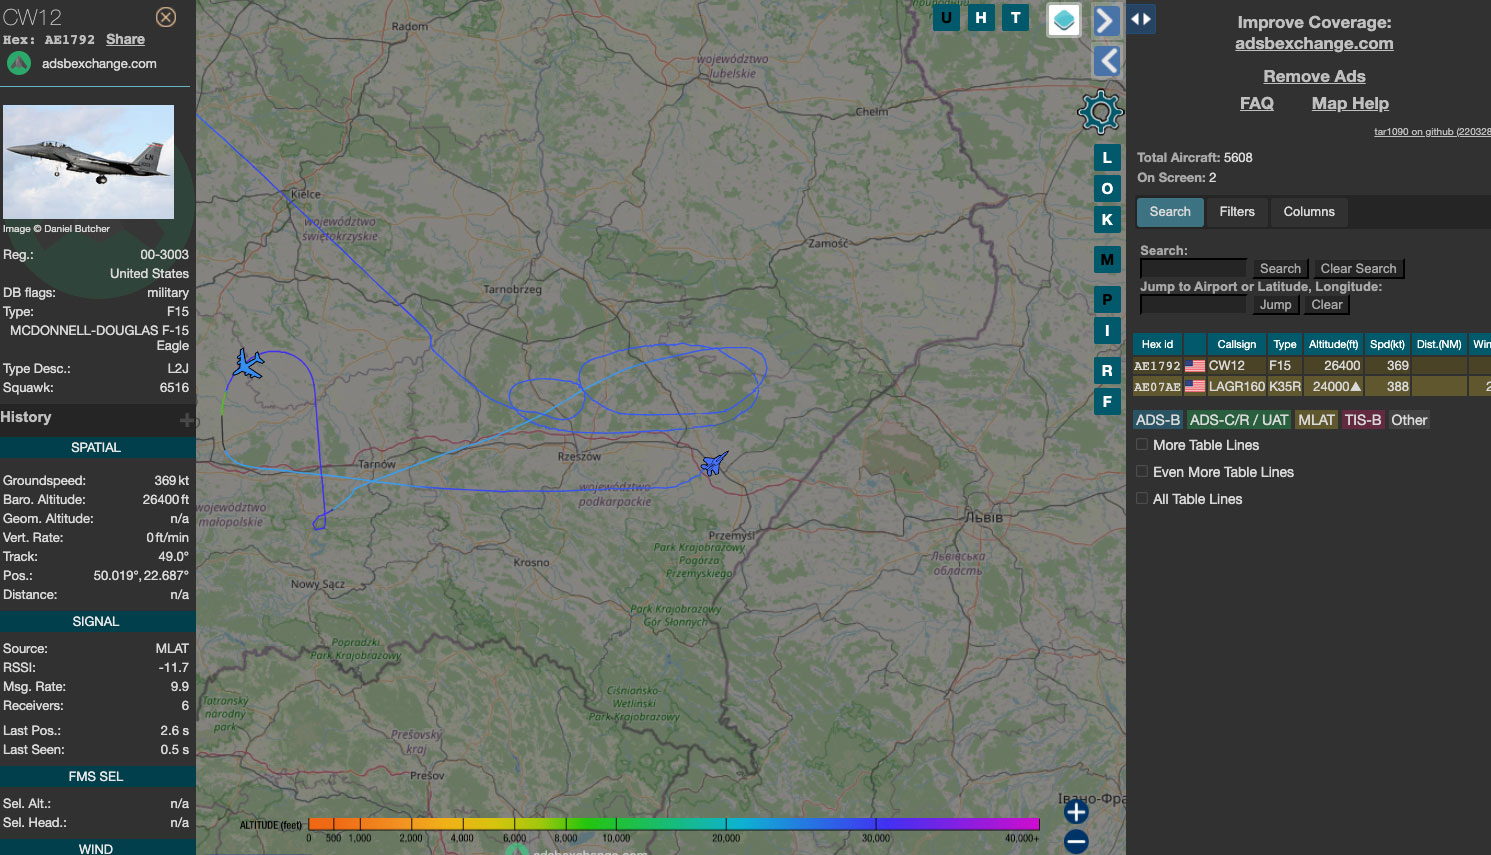Image resolution: width=1491 pixels, height=855 pixels.
Task: Click the H map toggle button
Action: [x=981, y=17]
